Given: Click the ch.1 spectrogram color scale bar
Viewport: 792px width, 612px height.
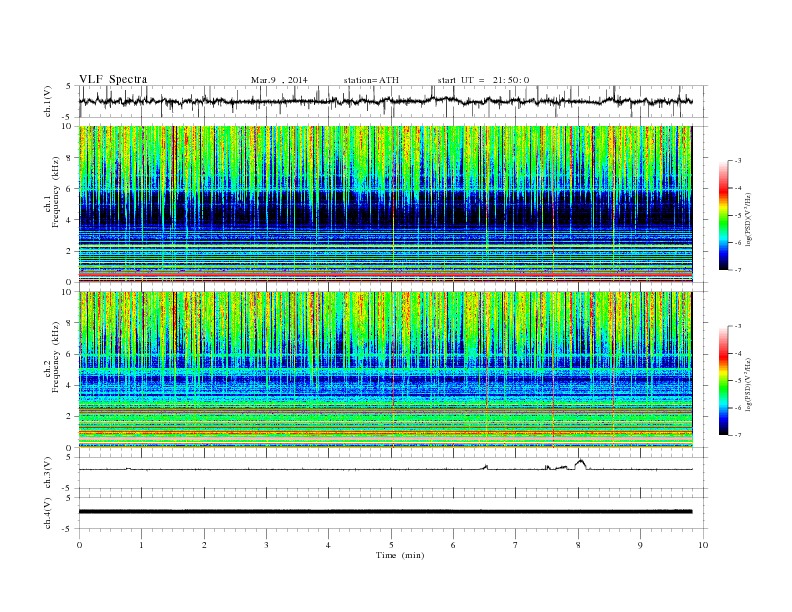Looking at the screenshot, I should click(724, 216).
